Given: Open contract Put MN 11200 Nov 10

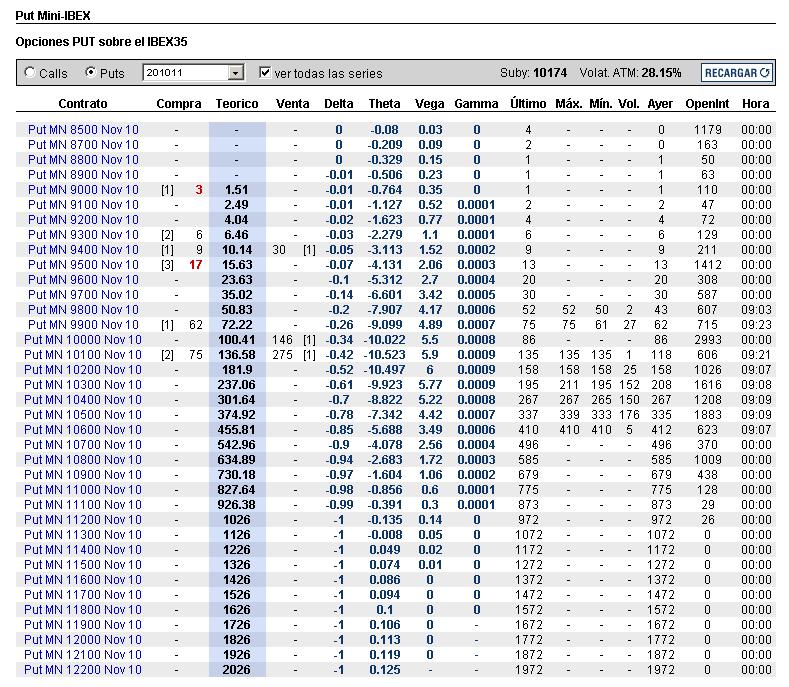Looking at the screenshot, I should click(83, 520).
